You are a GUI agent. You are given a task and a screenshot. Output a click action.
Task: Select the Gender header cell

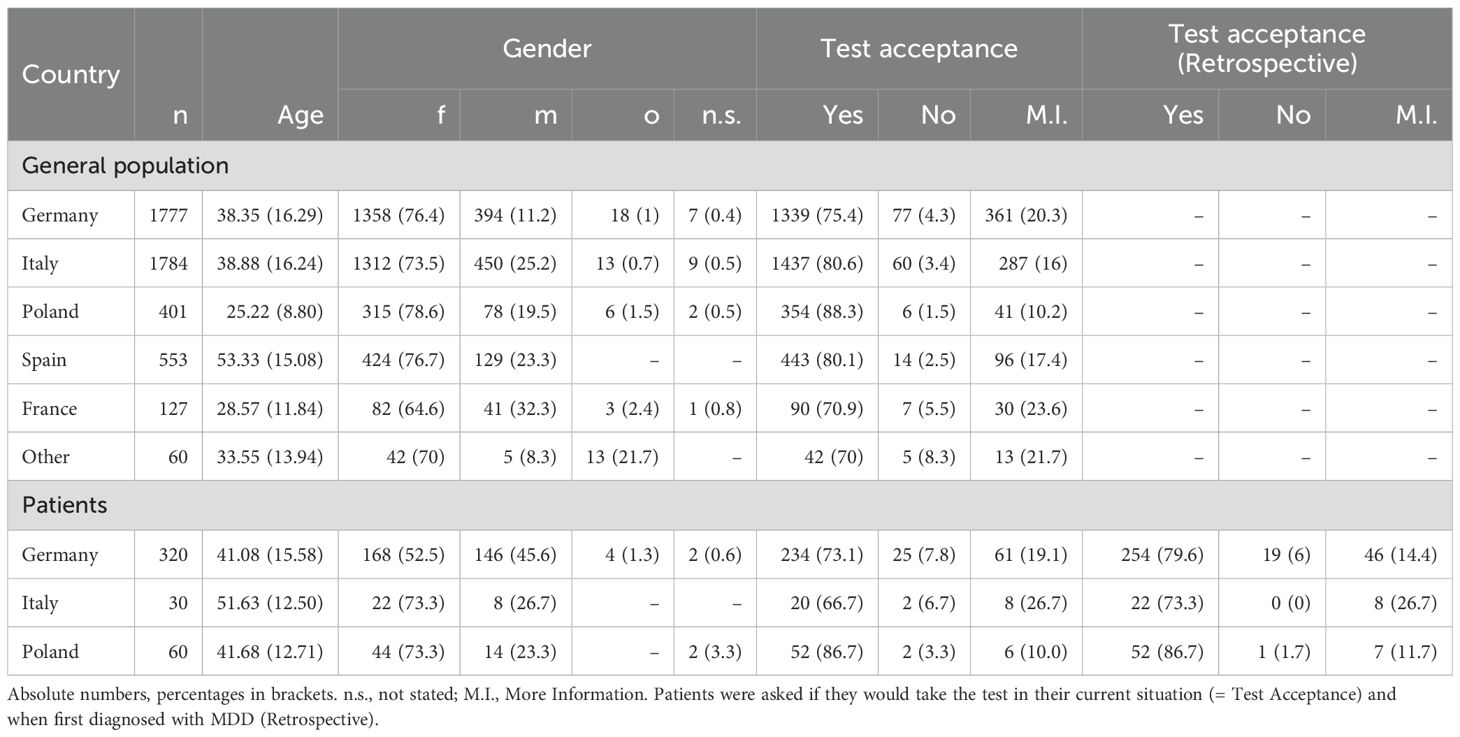(x=546, y=48)
